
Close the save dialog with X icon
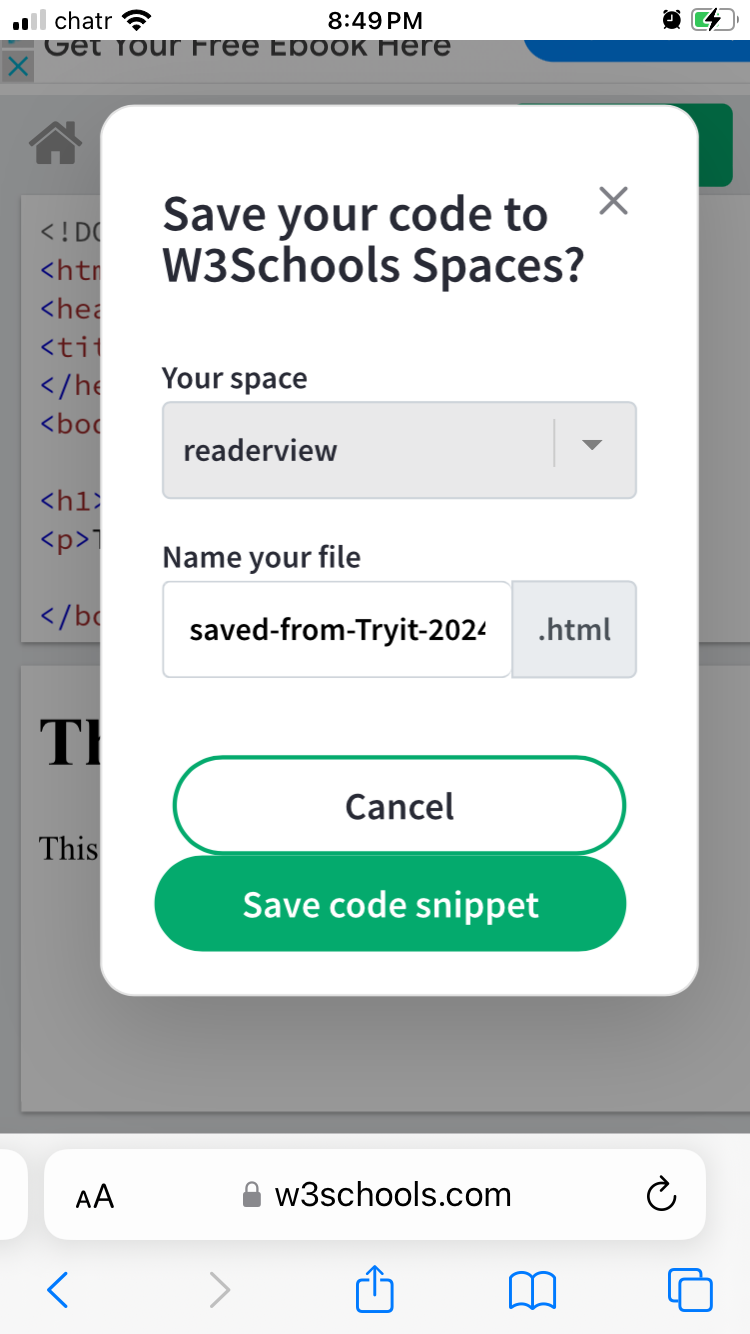pos(613,201)
